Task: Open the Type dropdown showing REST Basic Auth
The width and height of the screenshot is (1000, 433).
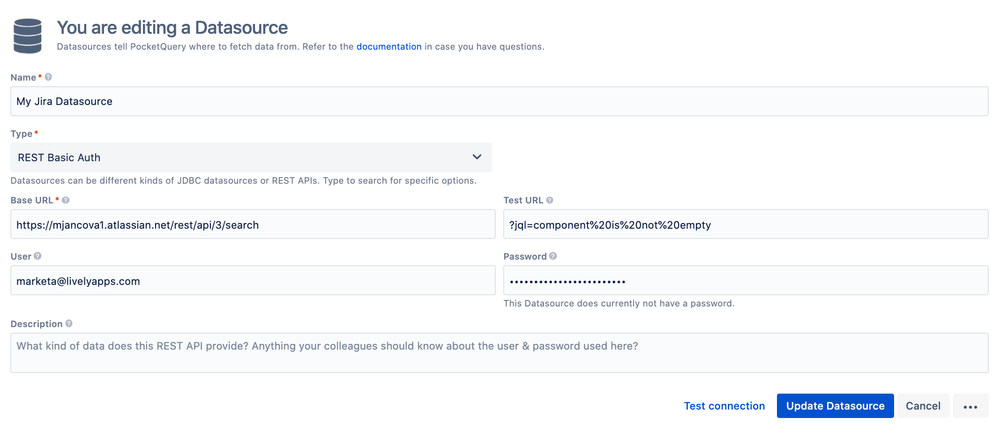Action: tap(251, 157)
